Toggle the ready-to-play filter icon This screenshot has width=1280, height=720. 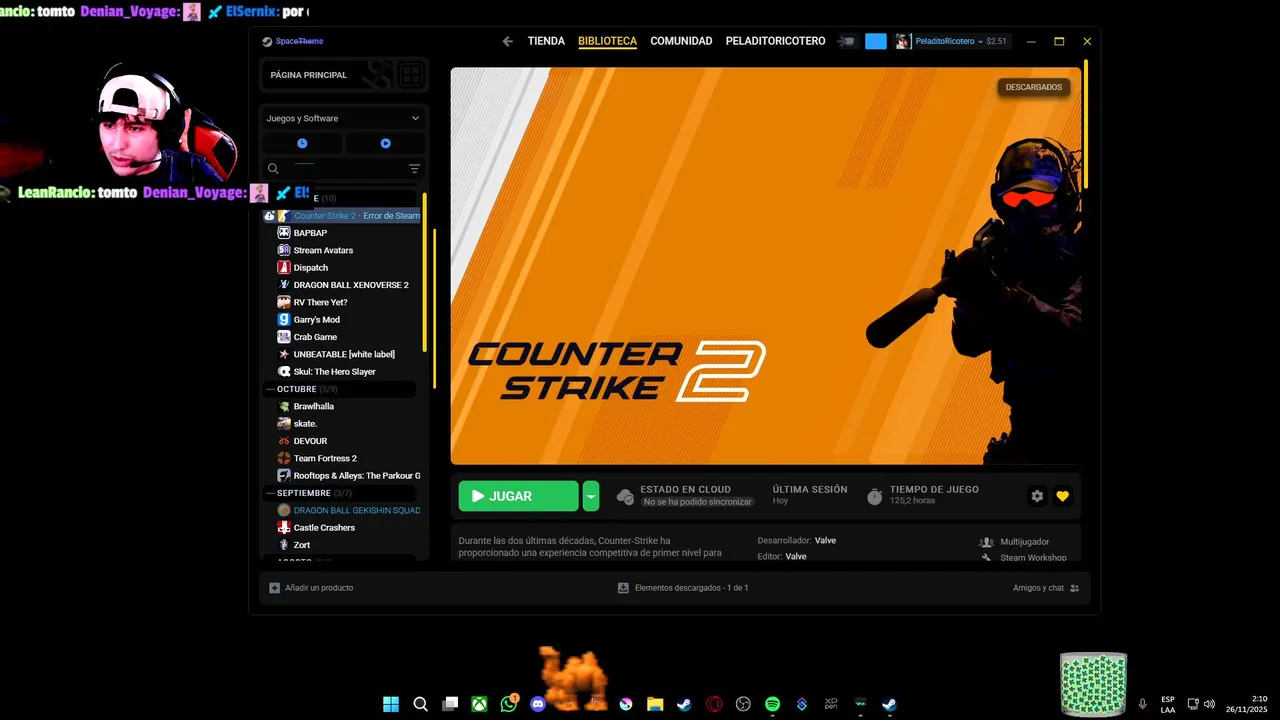(385, 143)
